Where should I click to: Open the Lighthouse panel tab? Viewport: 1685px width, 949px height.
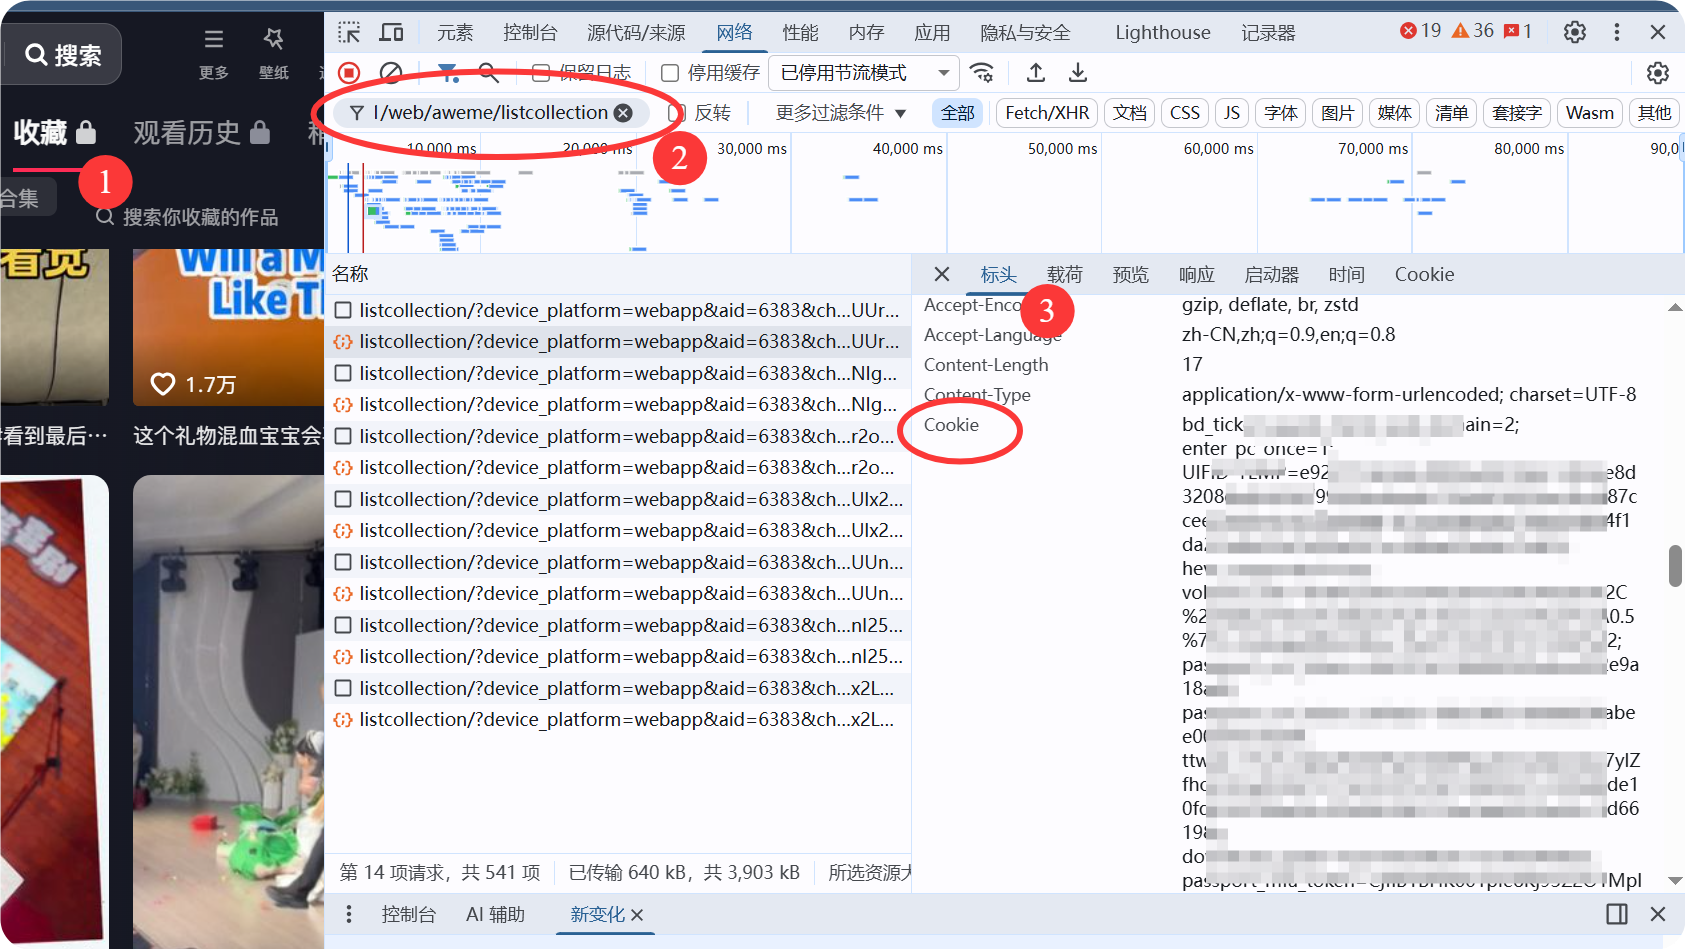click(x=1162, y=33)
